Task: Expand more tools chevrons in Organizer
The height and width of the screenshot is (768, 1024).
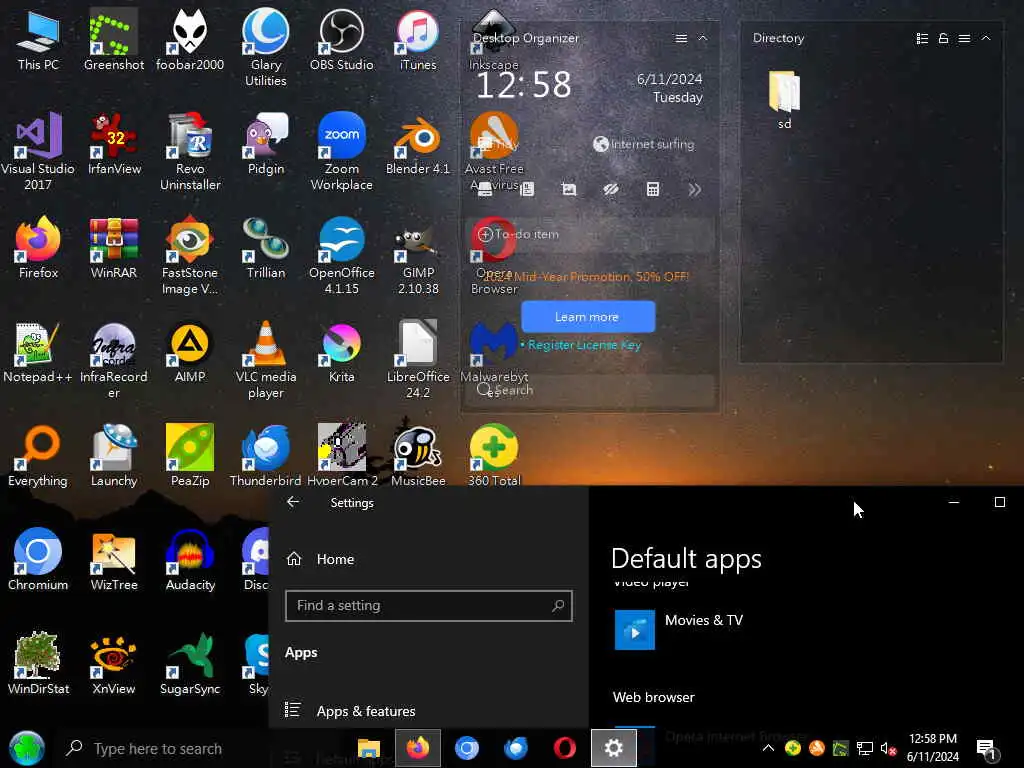Action: tap(694, 189)
